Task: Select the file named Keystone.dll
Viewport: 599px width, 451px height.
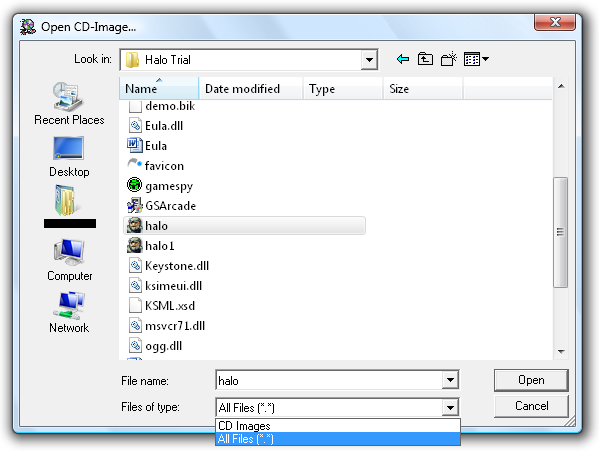Action: tap(177, 266)
